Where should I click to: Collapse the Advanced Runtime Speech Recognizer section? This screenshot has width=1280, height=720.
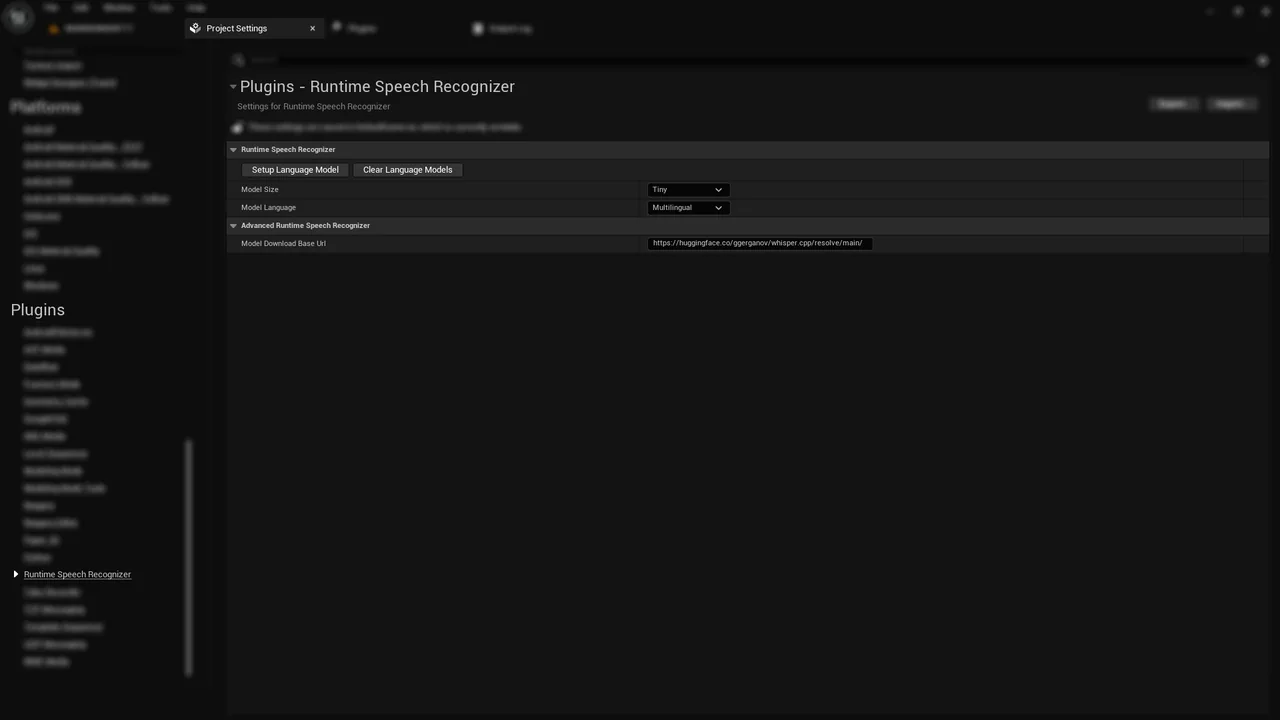[233, 225]
